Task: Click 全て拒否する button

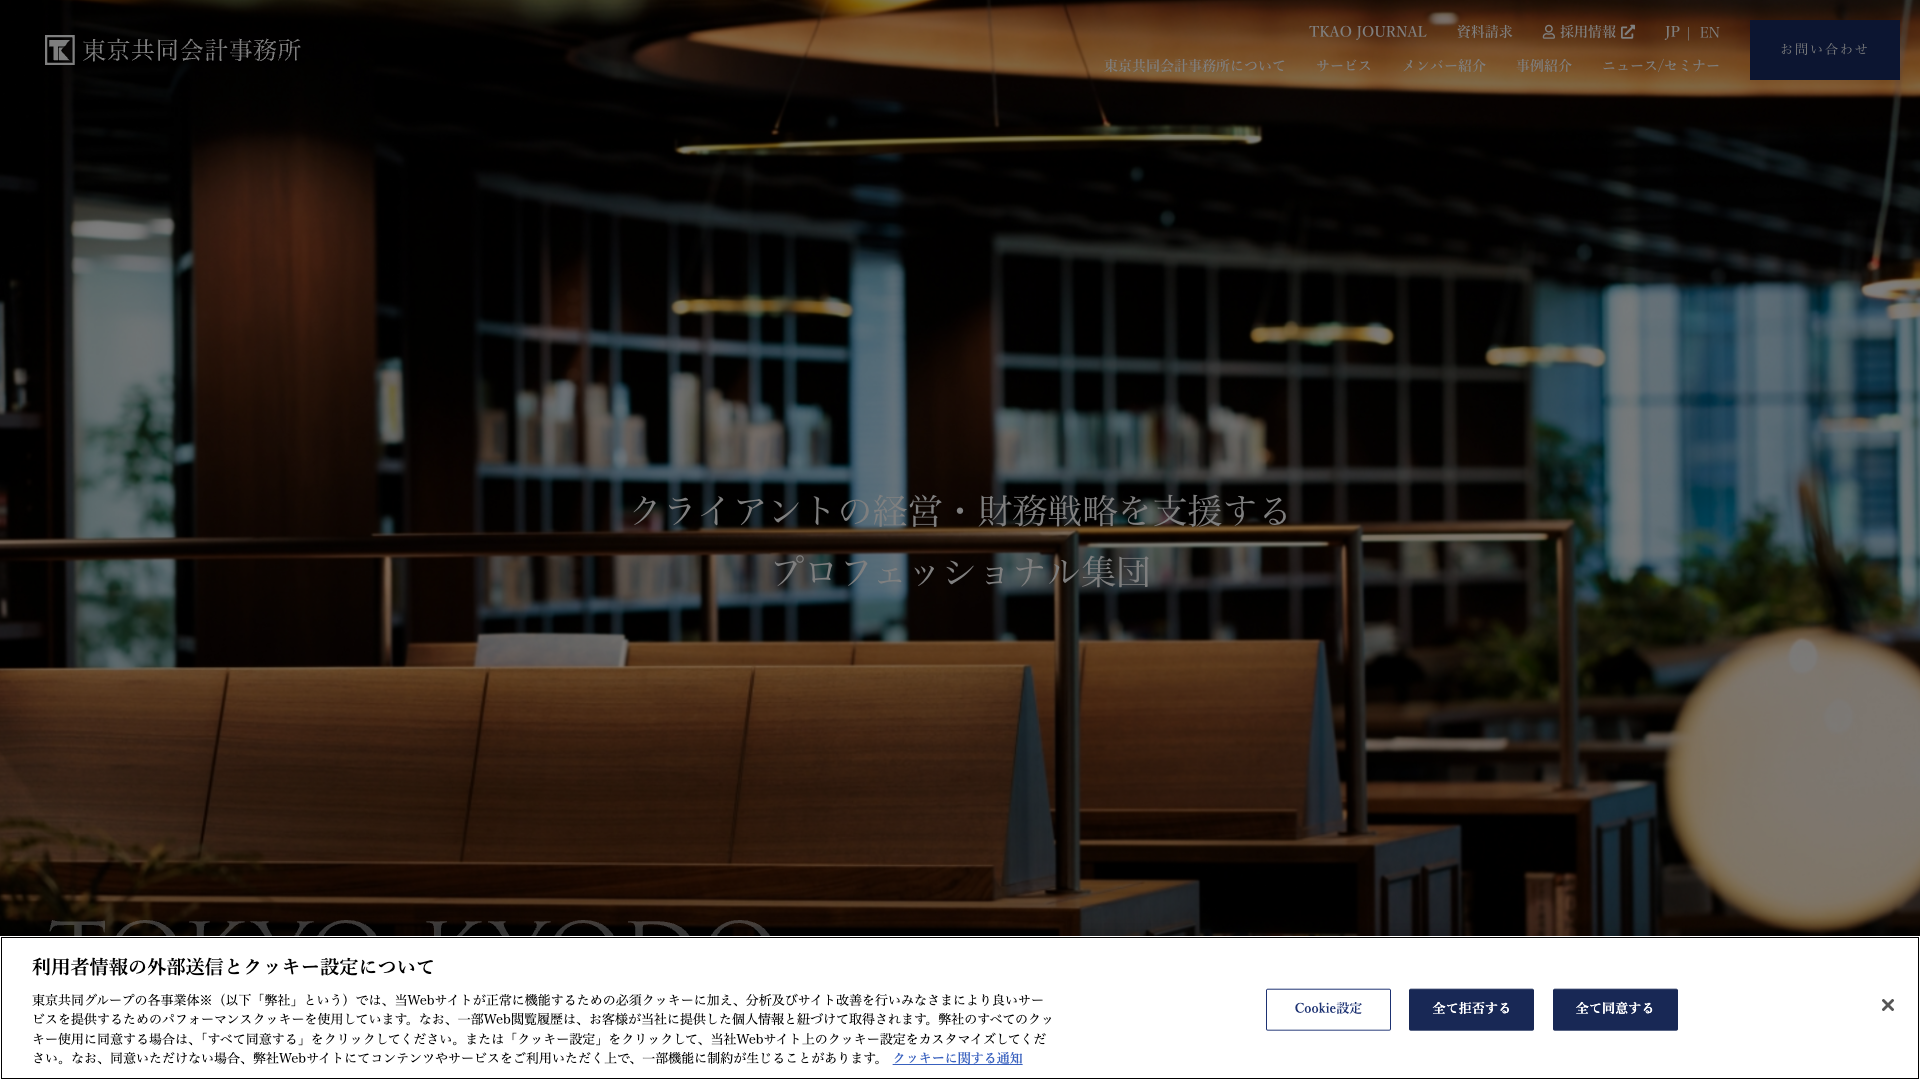Action: click(1470, 1009)
